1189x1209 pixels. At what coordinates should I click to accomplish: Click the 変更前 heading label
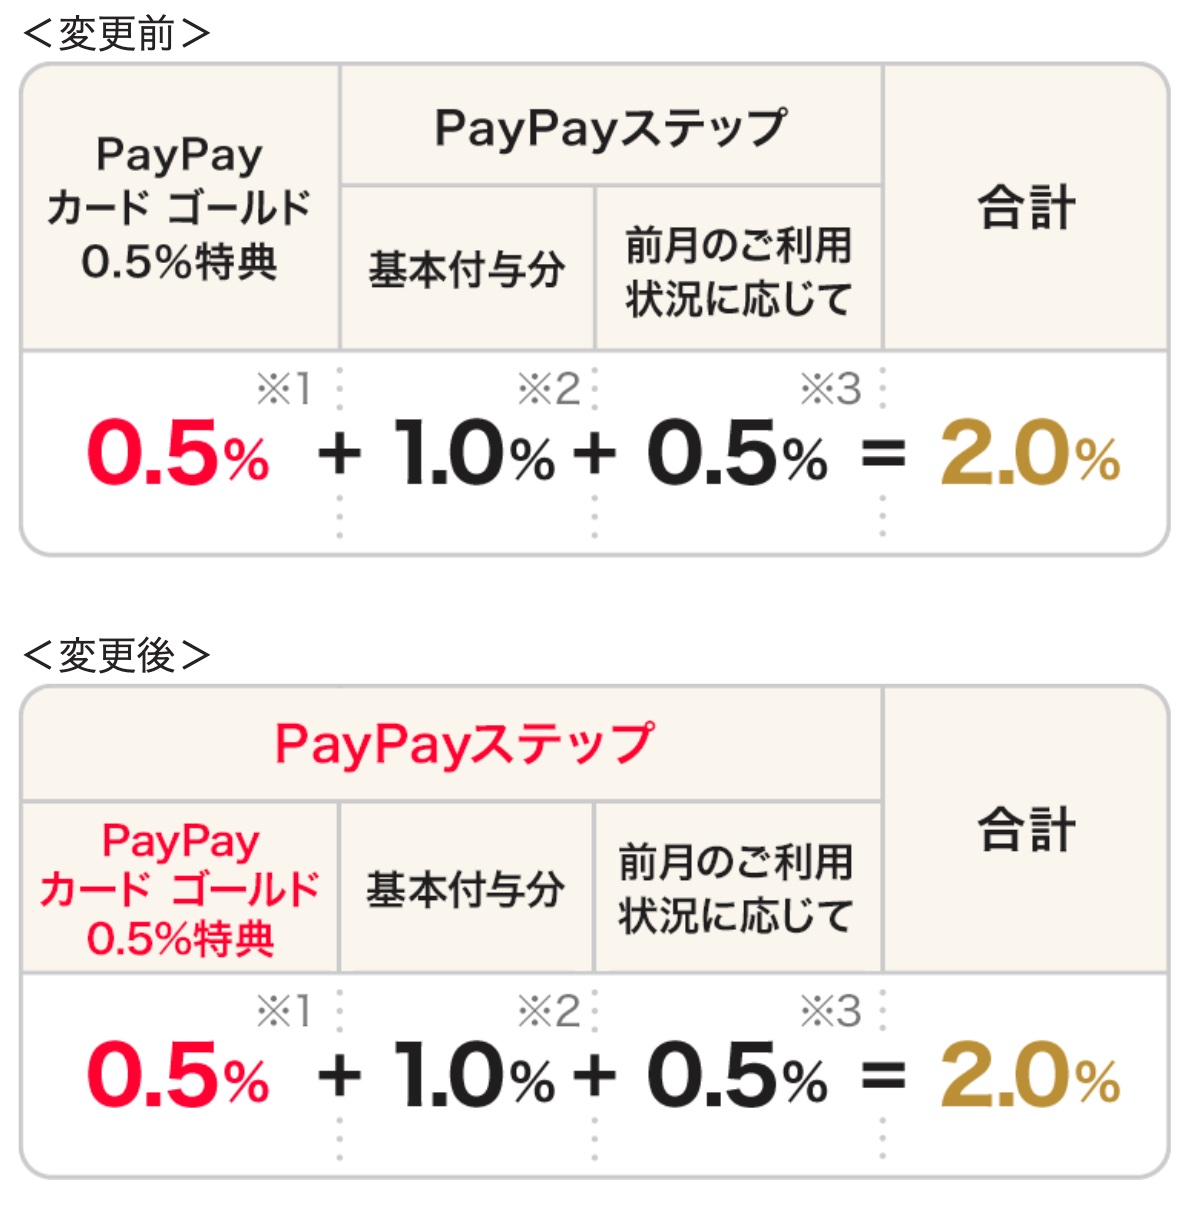click(116, 34)
